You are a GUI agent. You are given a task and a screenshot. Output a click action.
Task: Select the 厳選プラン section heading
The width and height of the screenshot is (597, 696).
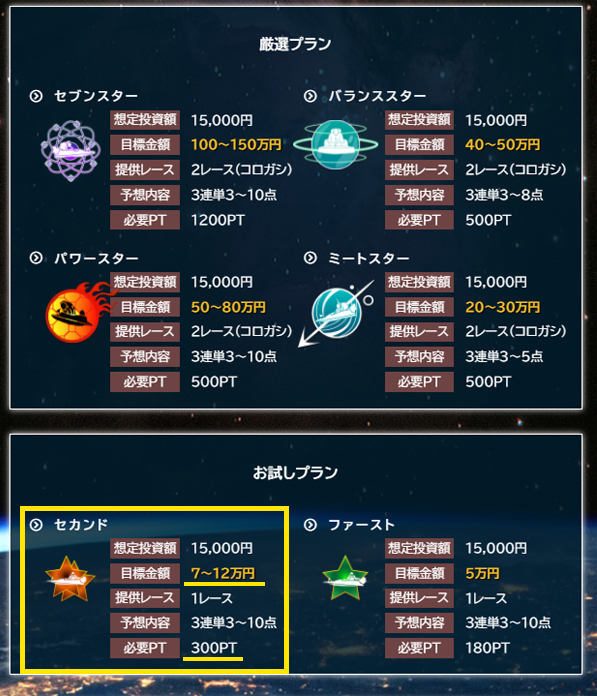[295, 44]
